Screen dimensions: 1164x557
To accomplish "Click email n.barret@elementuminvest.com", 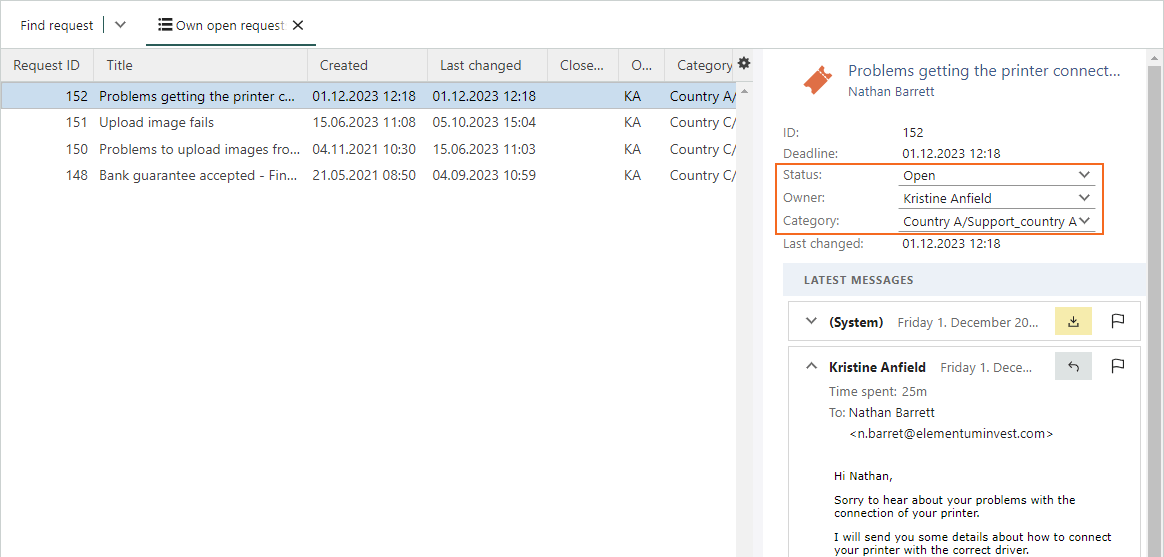I will click(x=951, y=434).
